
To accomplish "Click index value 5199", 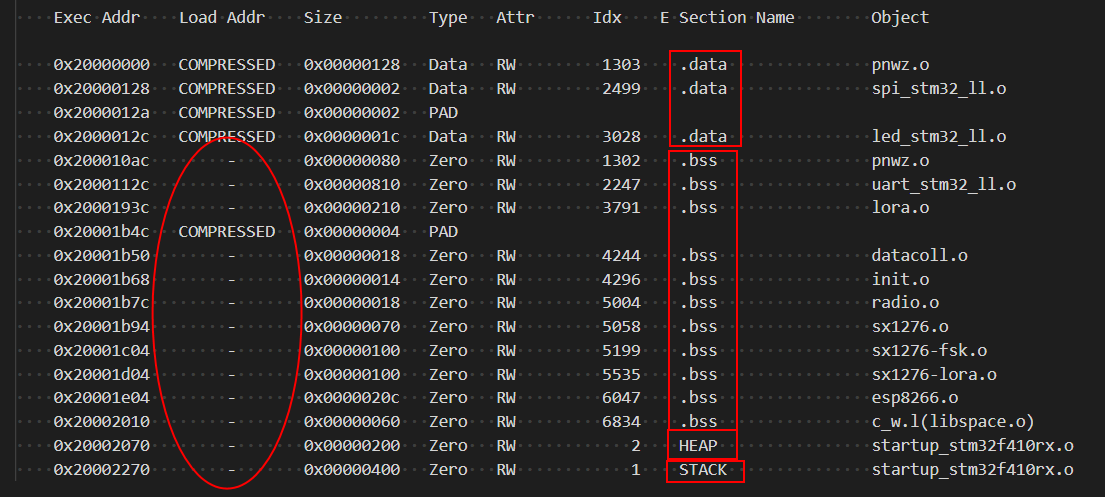I will 621,350.
